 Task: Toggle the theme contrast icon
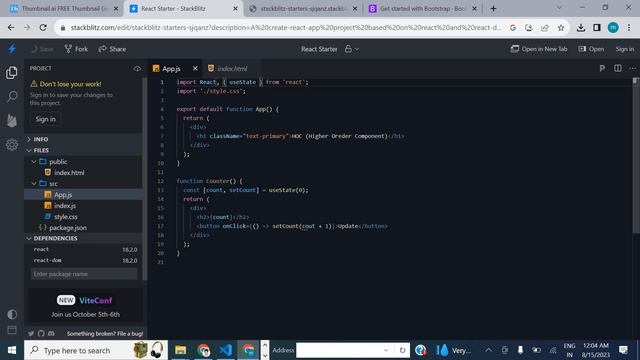[x=12, y=314]
